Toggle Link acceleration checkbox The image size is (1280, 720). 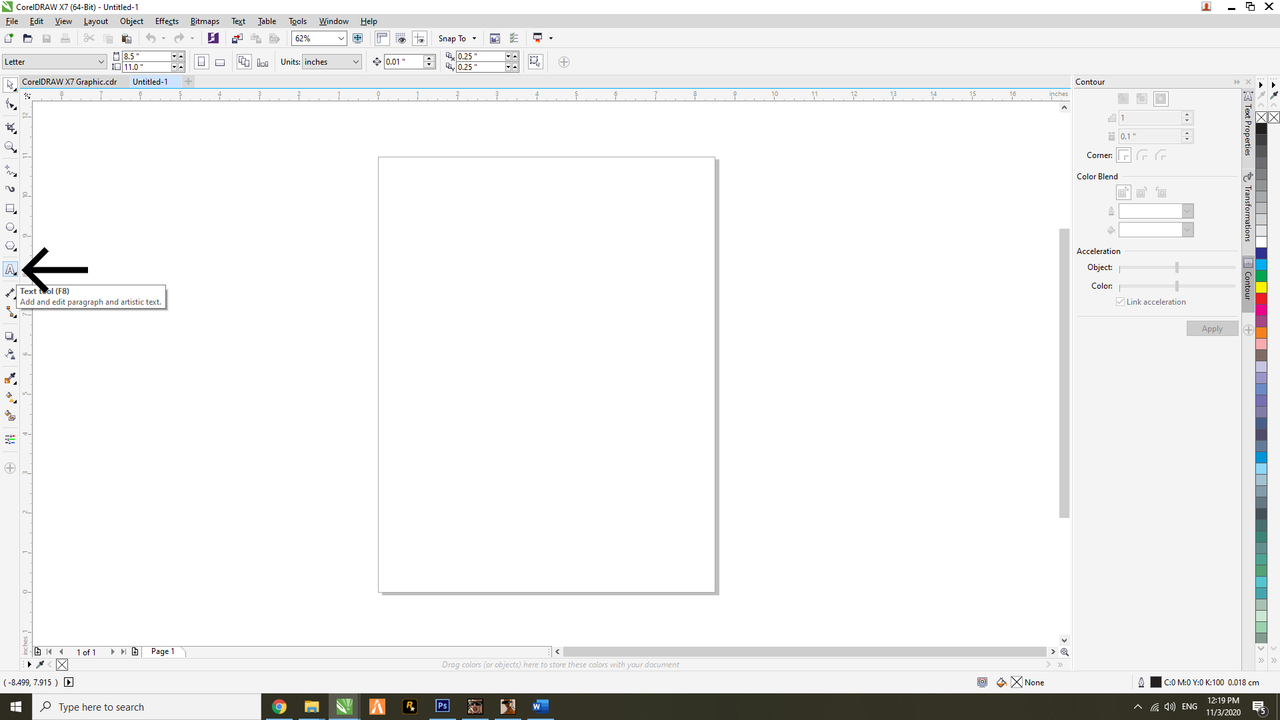pos(1121,302)
